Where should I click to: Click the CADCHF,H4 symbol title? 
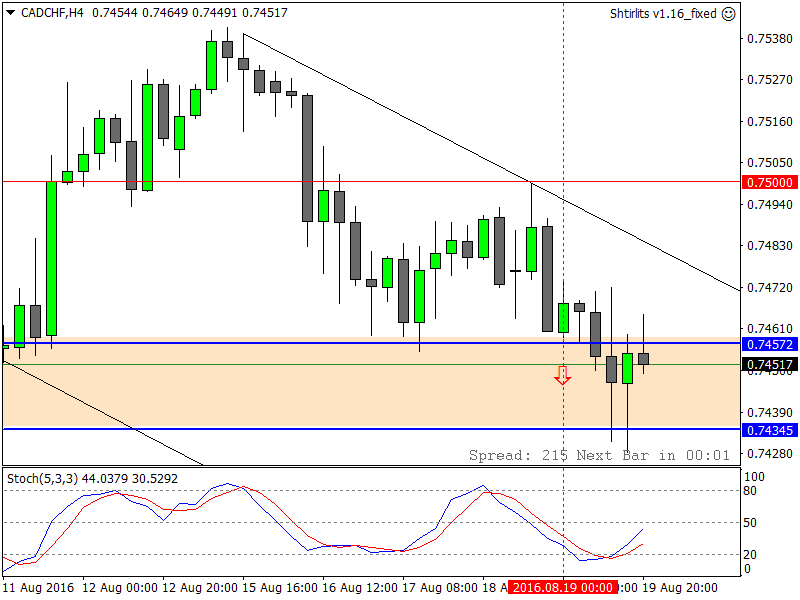pos(52,13)
